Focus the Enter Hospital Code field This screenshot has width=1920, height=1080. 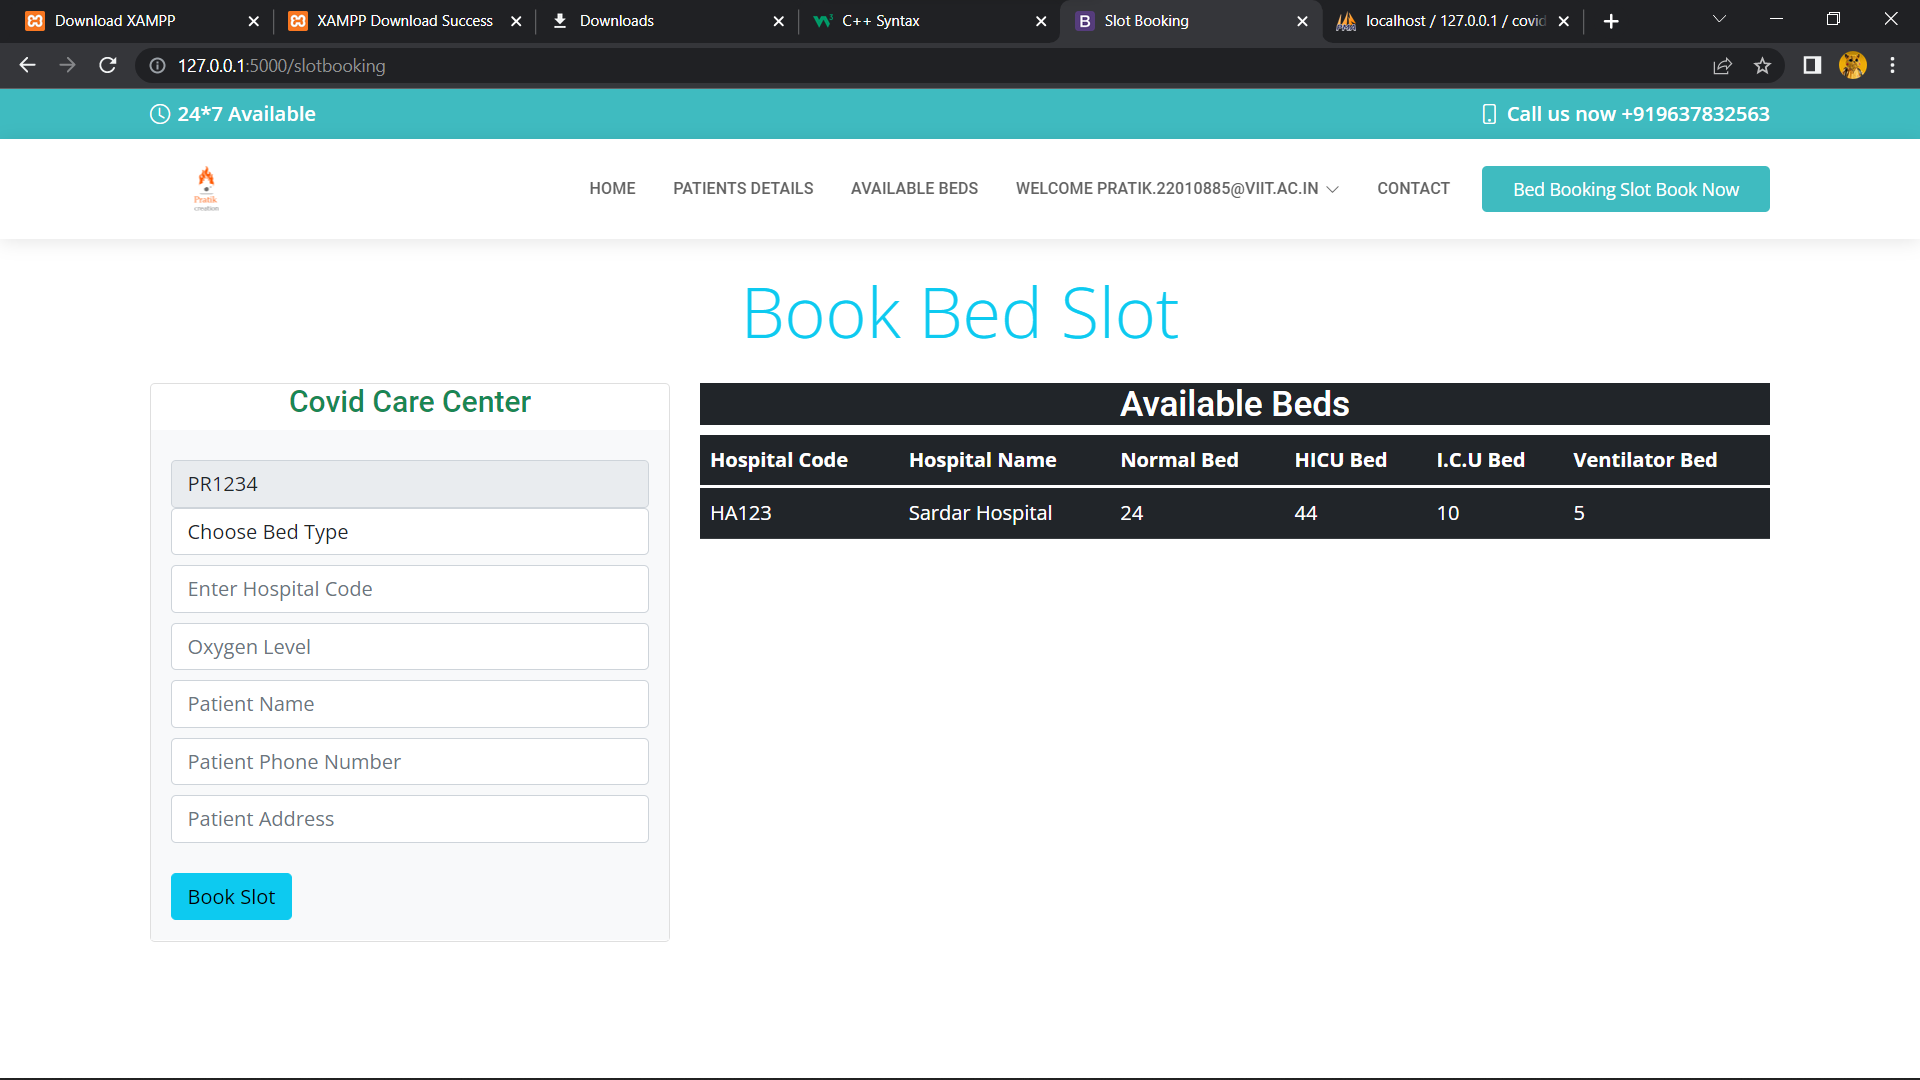[410, 589]
